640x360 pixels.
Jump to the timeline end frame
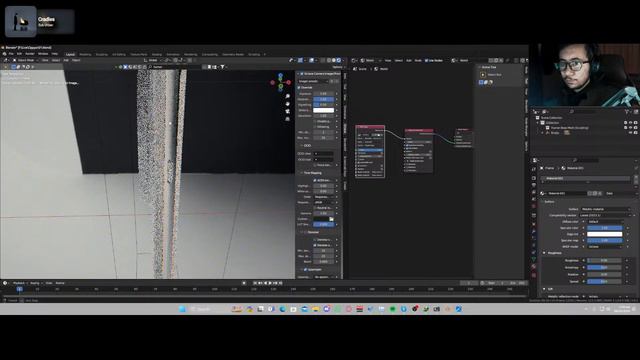pos(280,283)
